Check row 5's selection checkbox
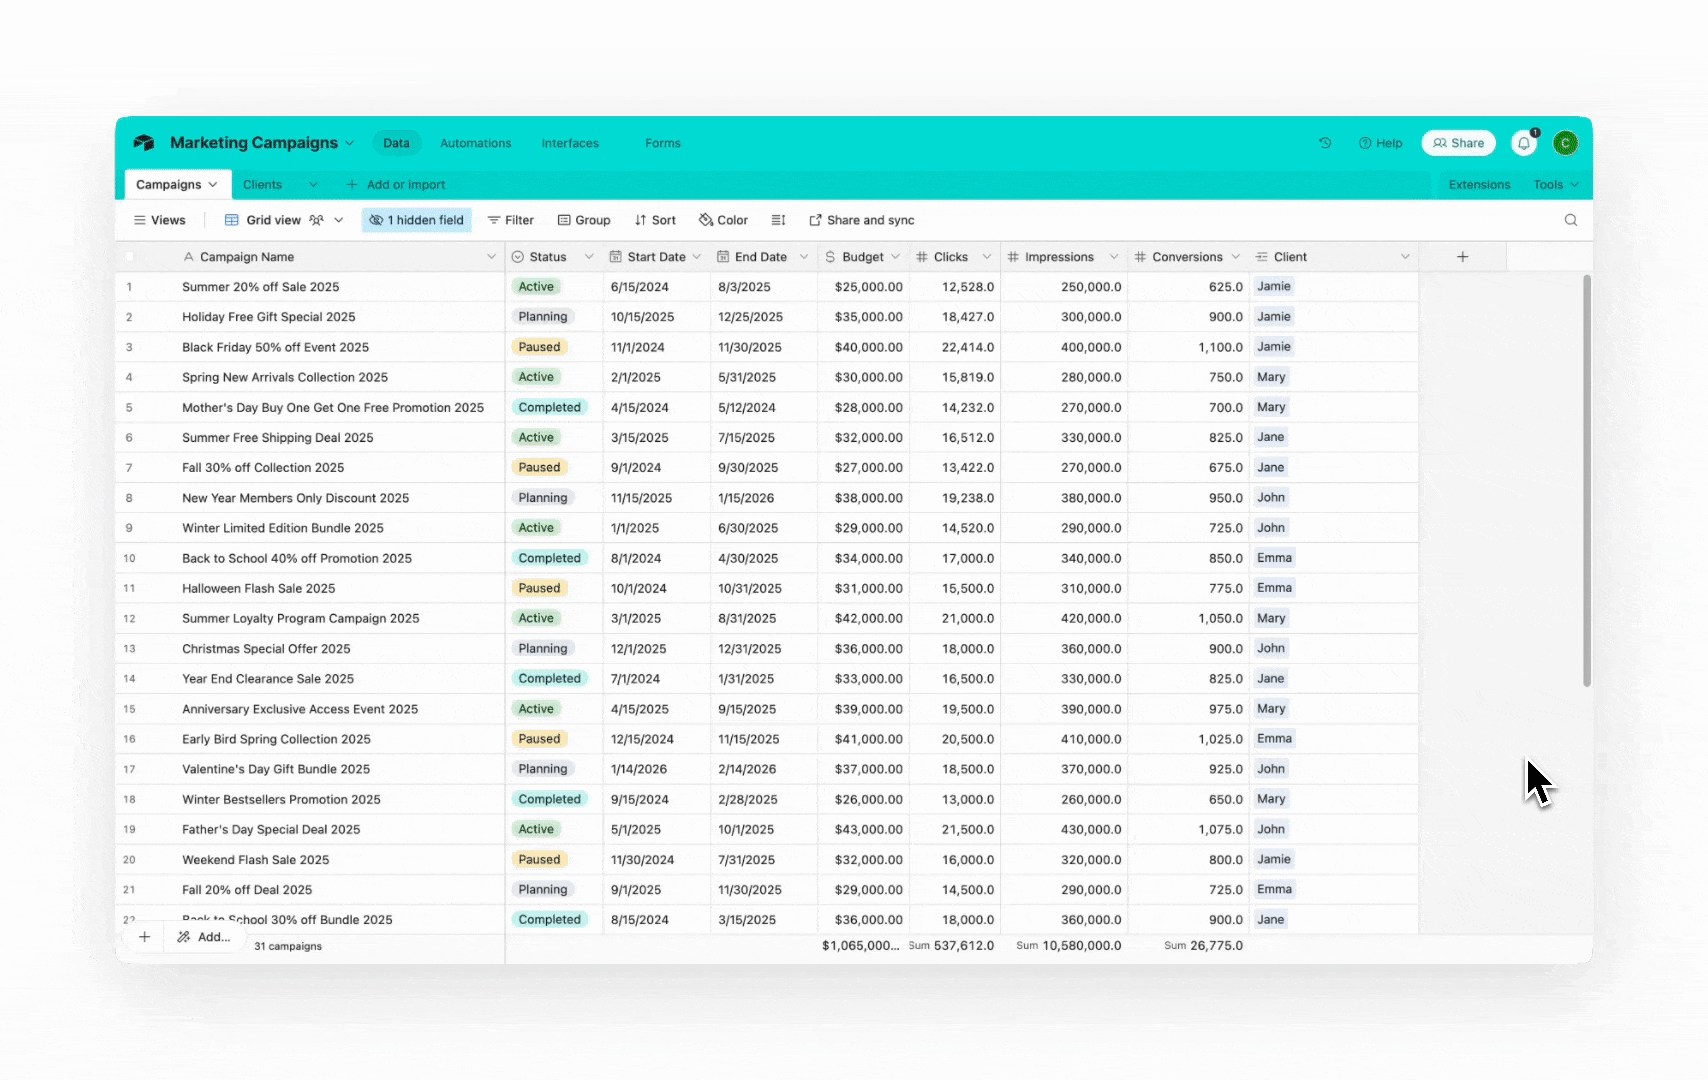This screenshot has height=1080, width=1708. (130, 407)
